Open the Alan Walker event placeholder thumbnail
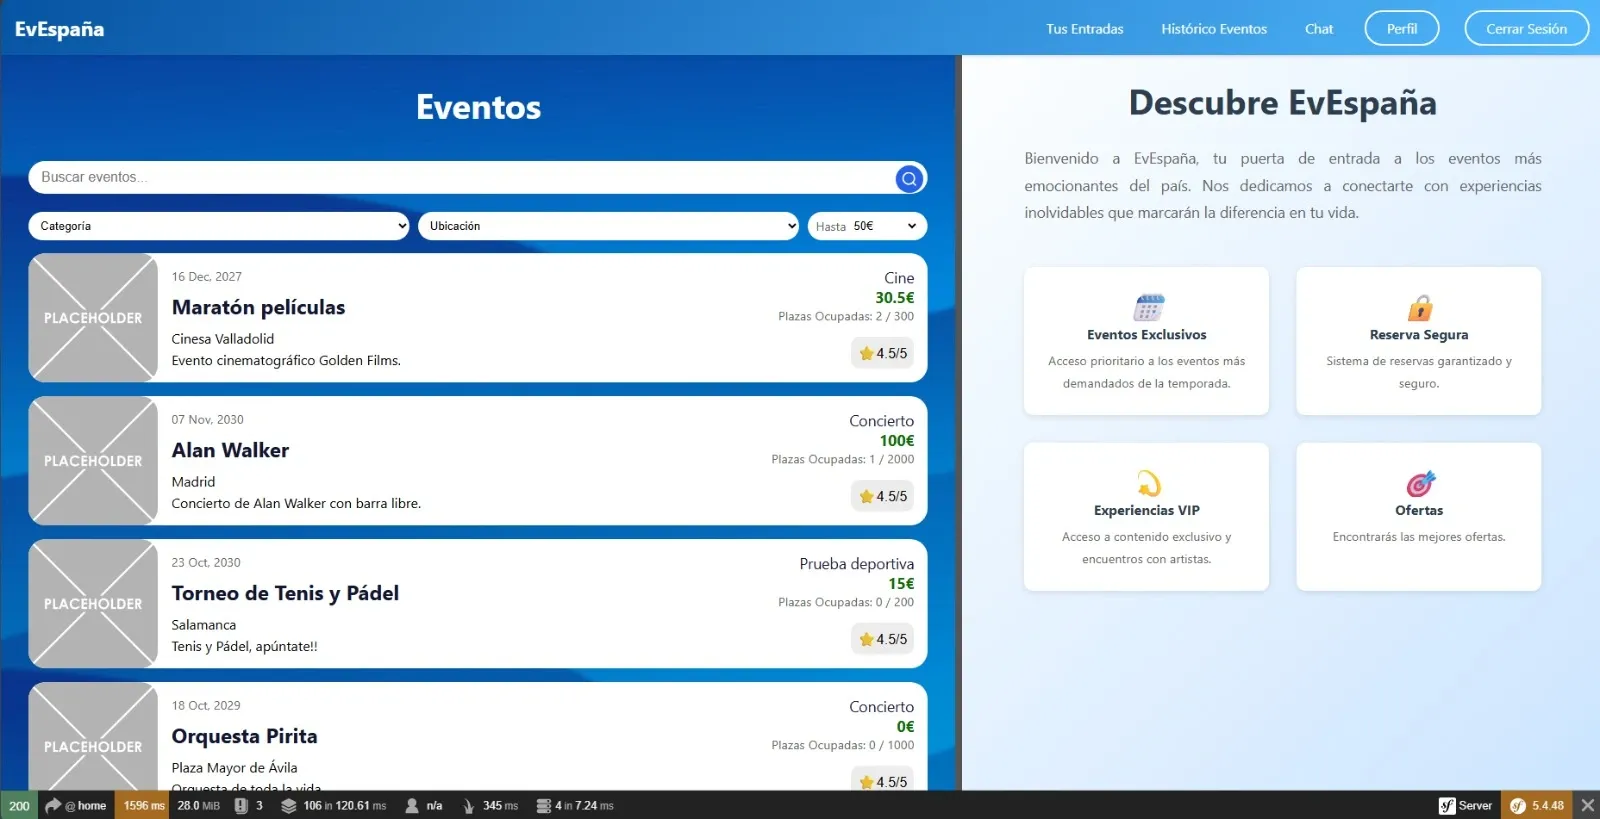 pos(93,461)
